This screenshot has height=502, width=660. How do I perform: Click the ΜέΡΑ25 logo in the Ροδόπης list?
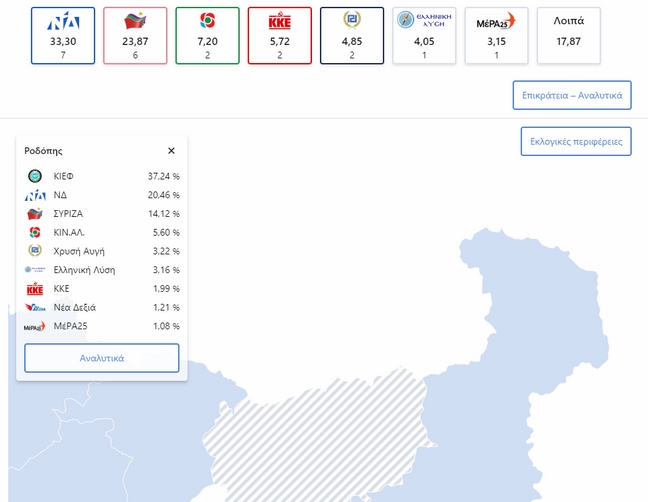click(35, 327)
